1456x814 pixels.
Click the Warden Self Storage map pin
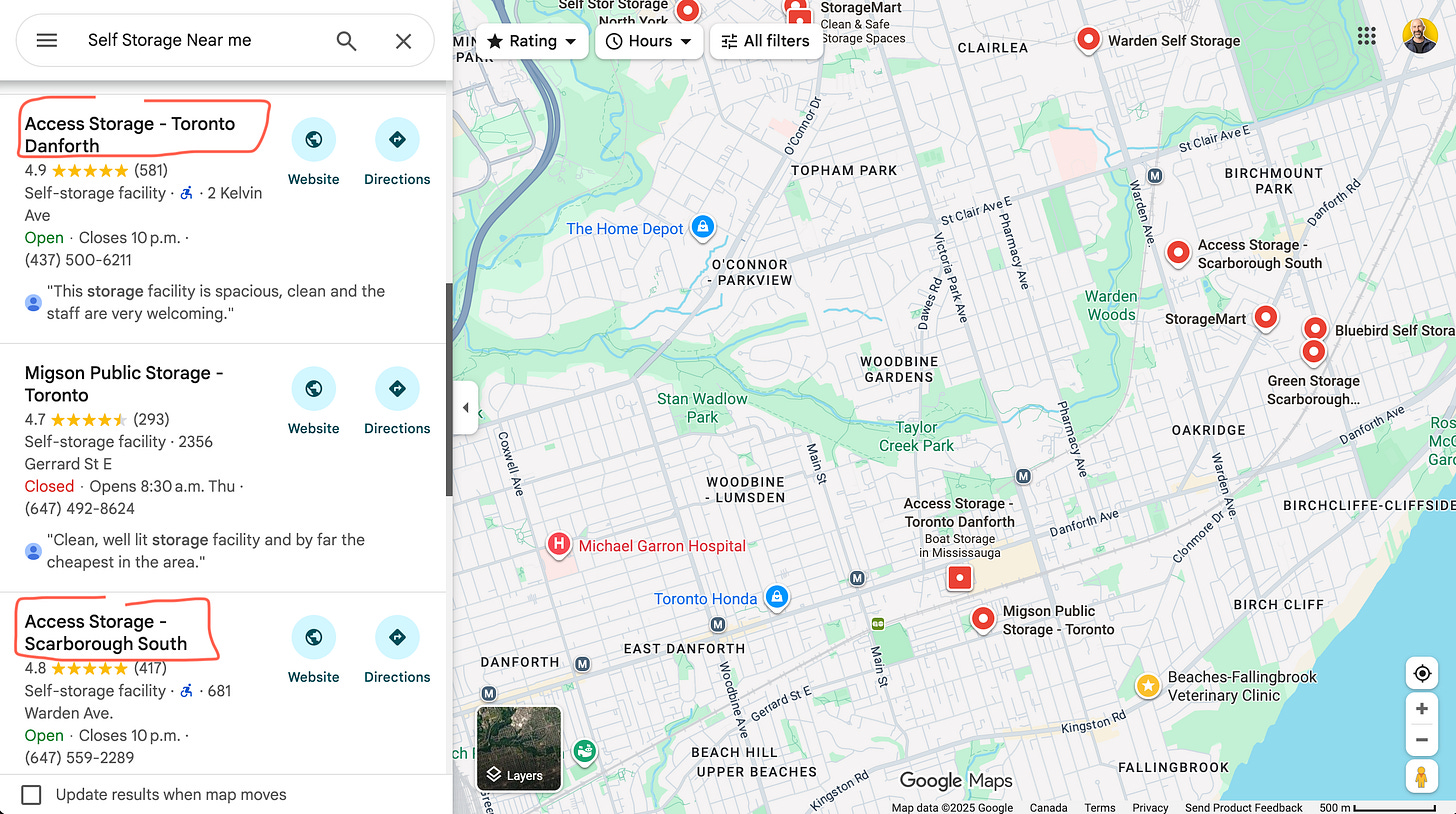[x=1088, y=40]
